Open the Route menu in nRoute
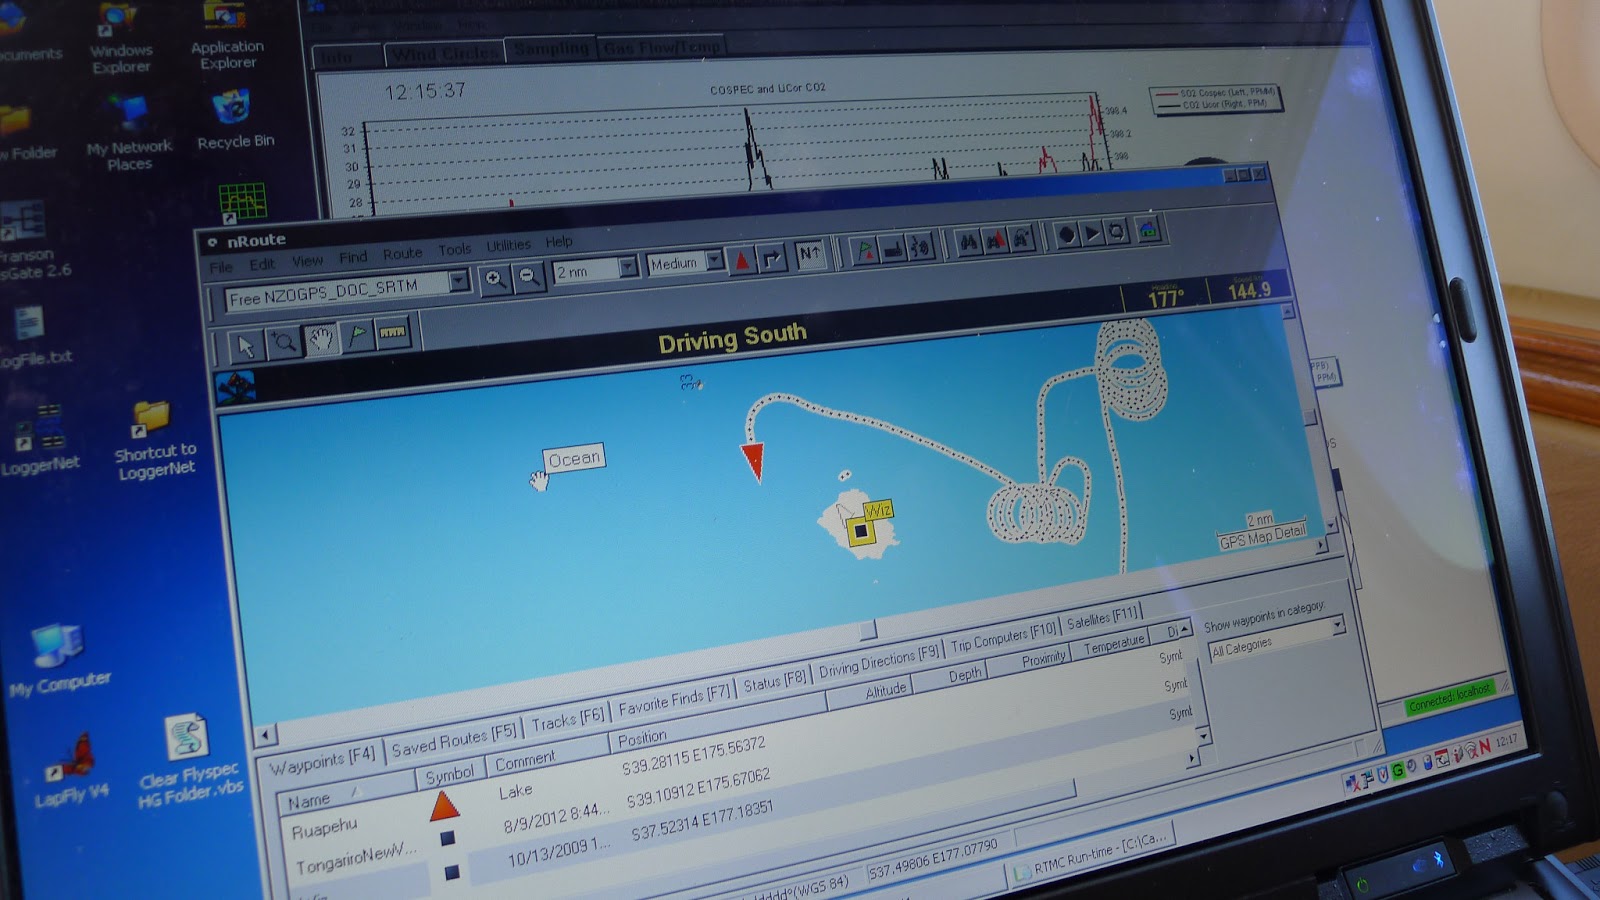 tap(402, 254)
